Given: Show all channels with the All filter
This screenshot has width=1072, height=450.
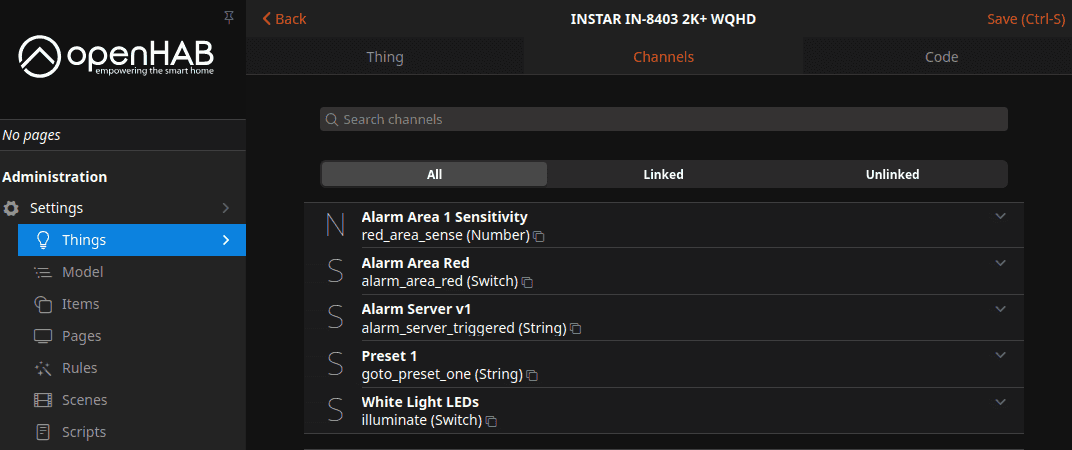Looking at the screenshot, I should click(434, 174).
